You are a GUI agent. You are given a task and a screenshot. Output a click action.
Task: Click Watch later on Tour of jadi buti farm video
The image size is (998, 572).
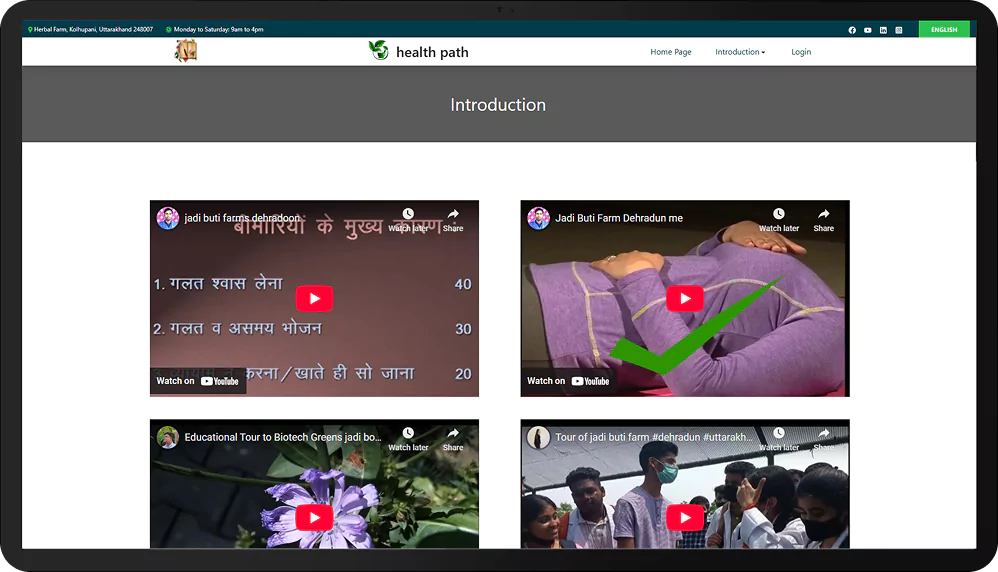click(x=779, y=440)
